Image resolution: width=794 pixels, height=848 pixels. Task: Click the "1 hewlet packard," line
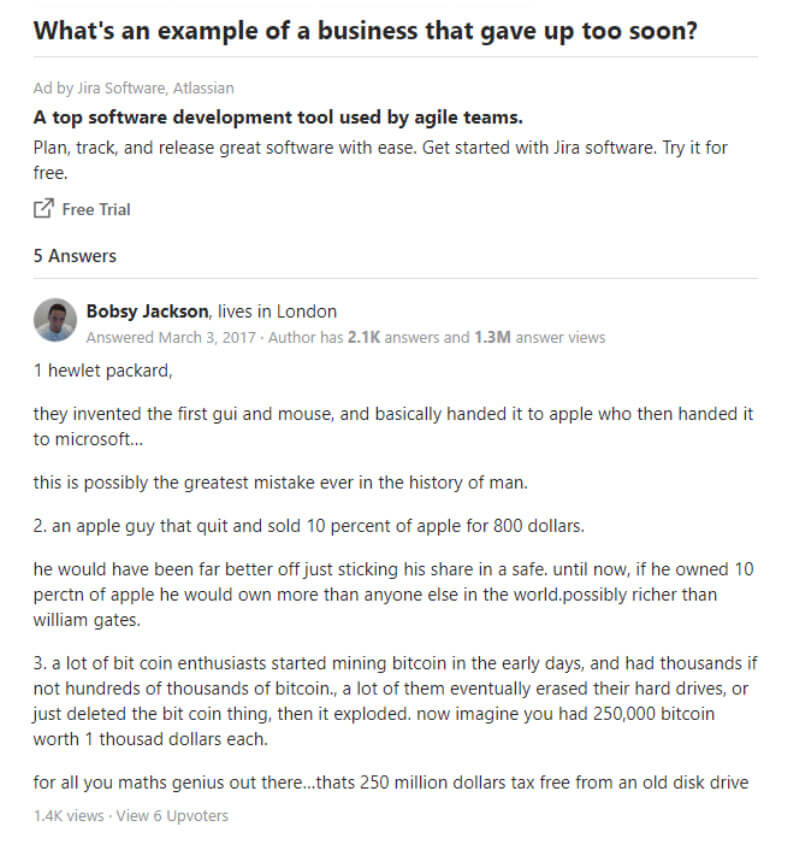(103, 370)
